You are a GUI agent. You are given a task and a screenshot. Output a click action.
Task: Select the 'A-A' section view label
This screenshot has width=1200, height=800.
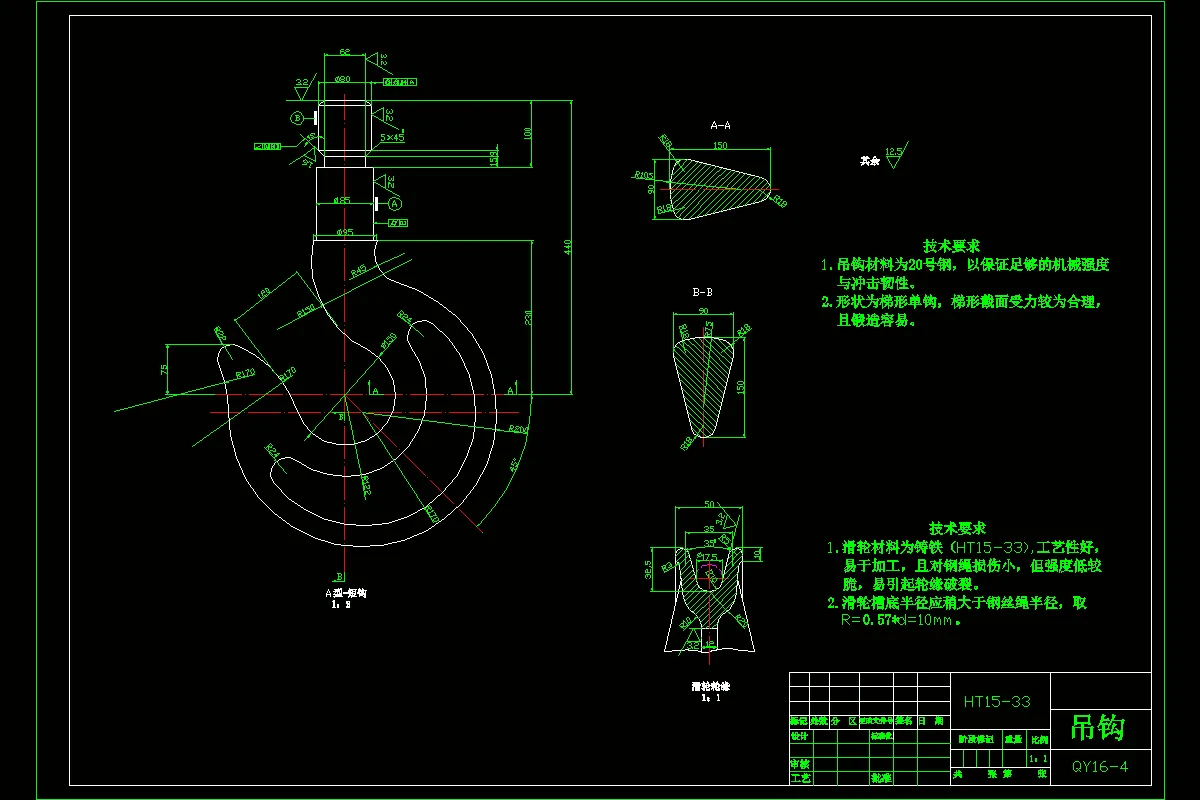(x=720, y=126)
